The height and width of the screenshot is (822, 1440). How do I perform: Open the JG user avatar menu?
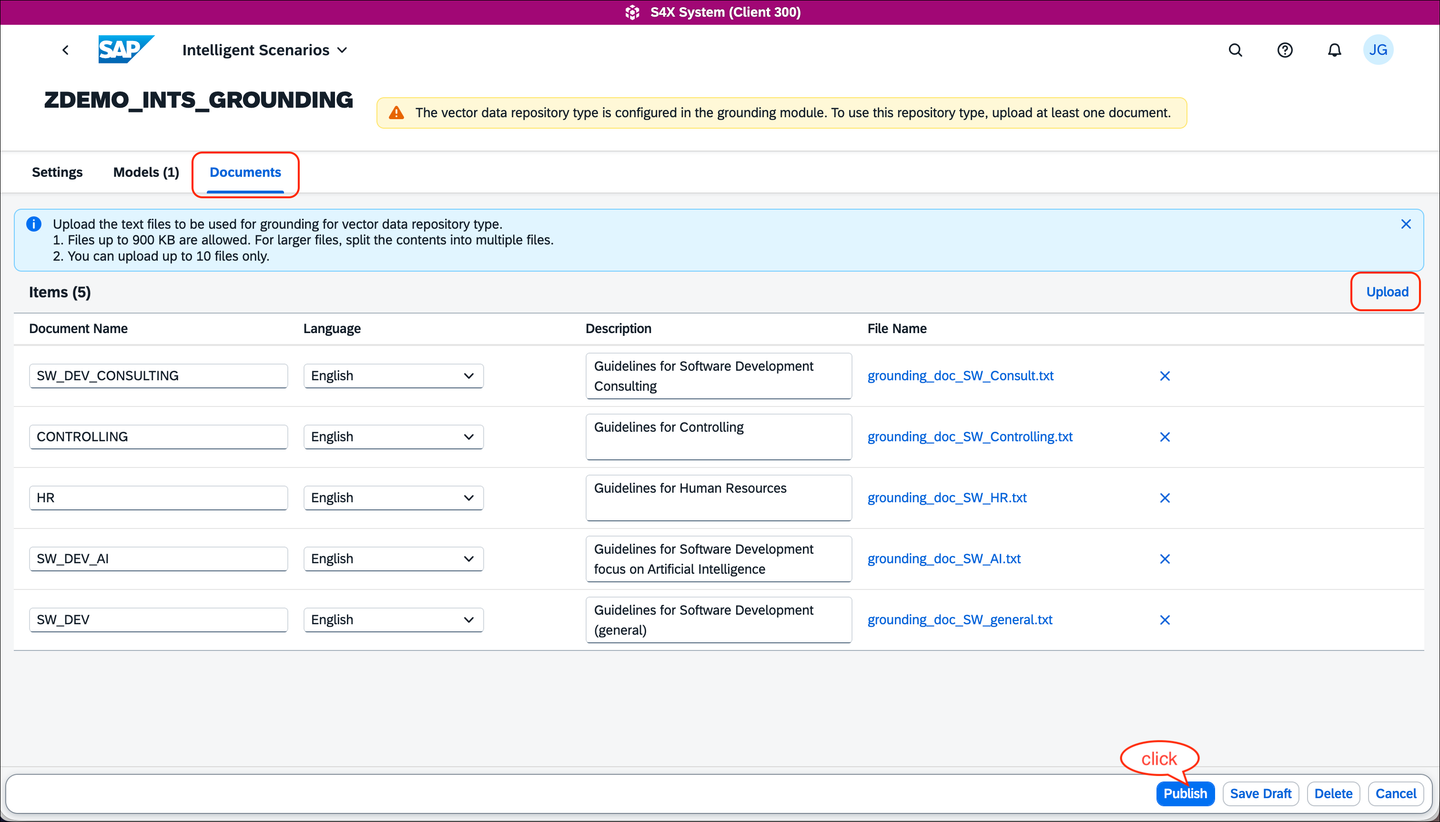tap(1378, 50)
